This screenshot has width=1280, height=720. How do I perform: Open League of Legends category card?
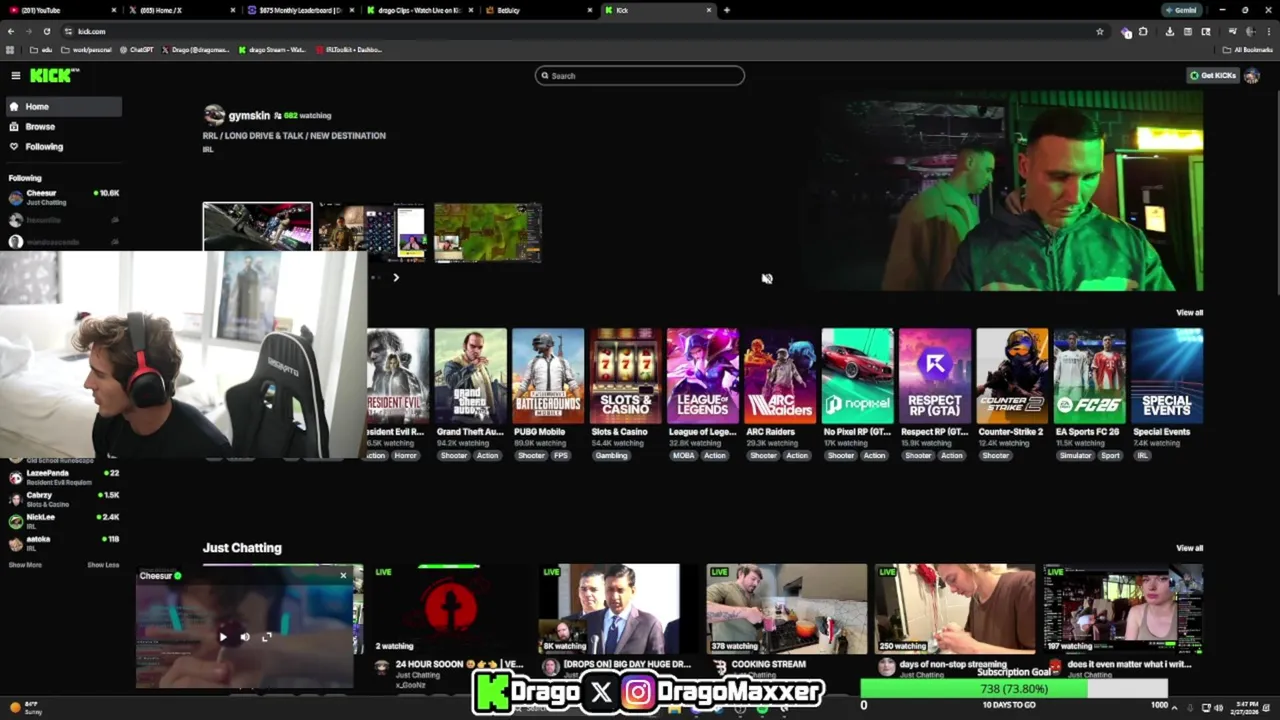tap(703, 376)
